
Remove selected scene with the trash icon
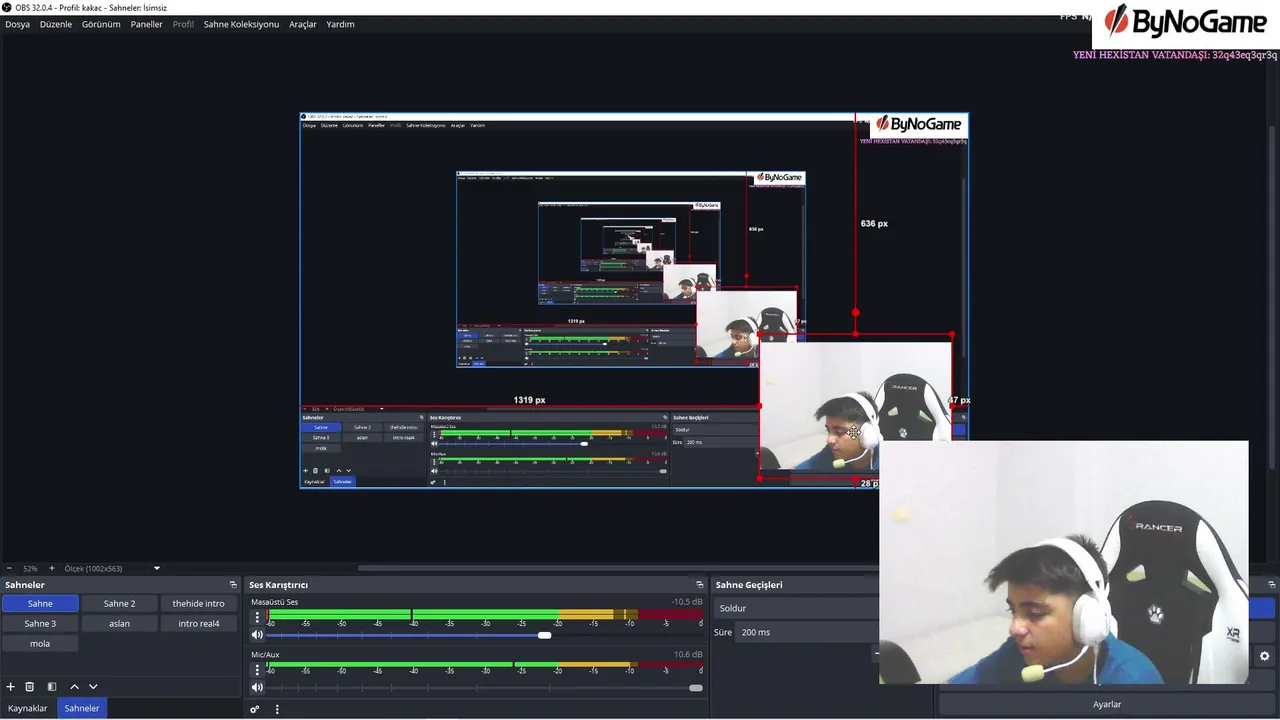pos(30,687)
